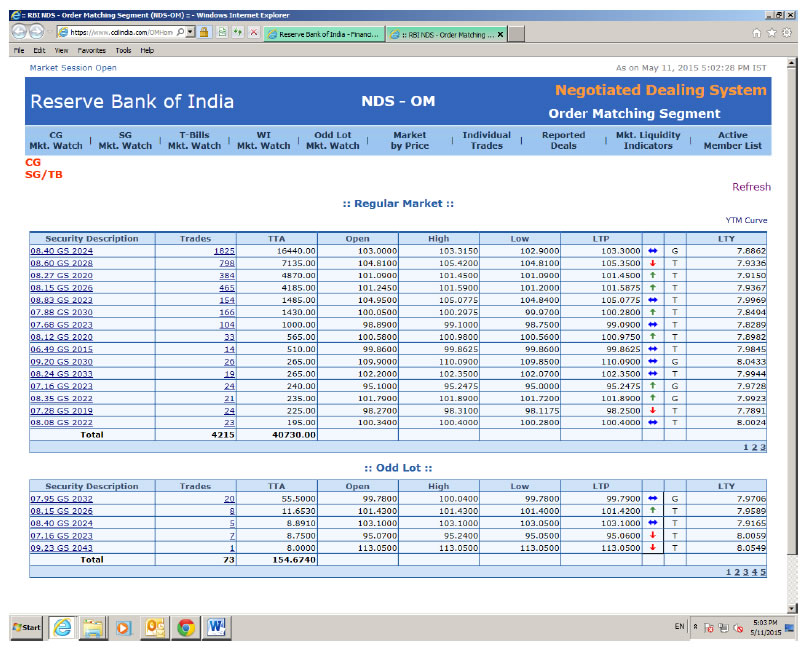Click the Refresh link
The width and height of the screenshot is (809, 652).
pyautogui.click(x=751, y=187)
